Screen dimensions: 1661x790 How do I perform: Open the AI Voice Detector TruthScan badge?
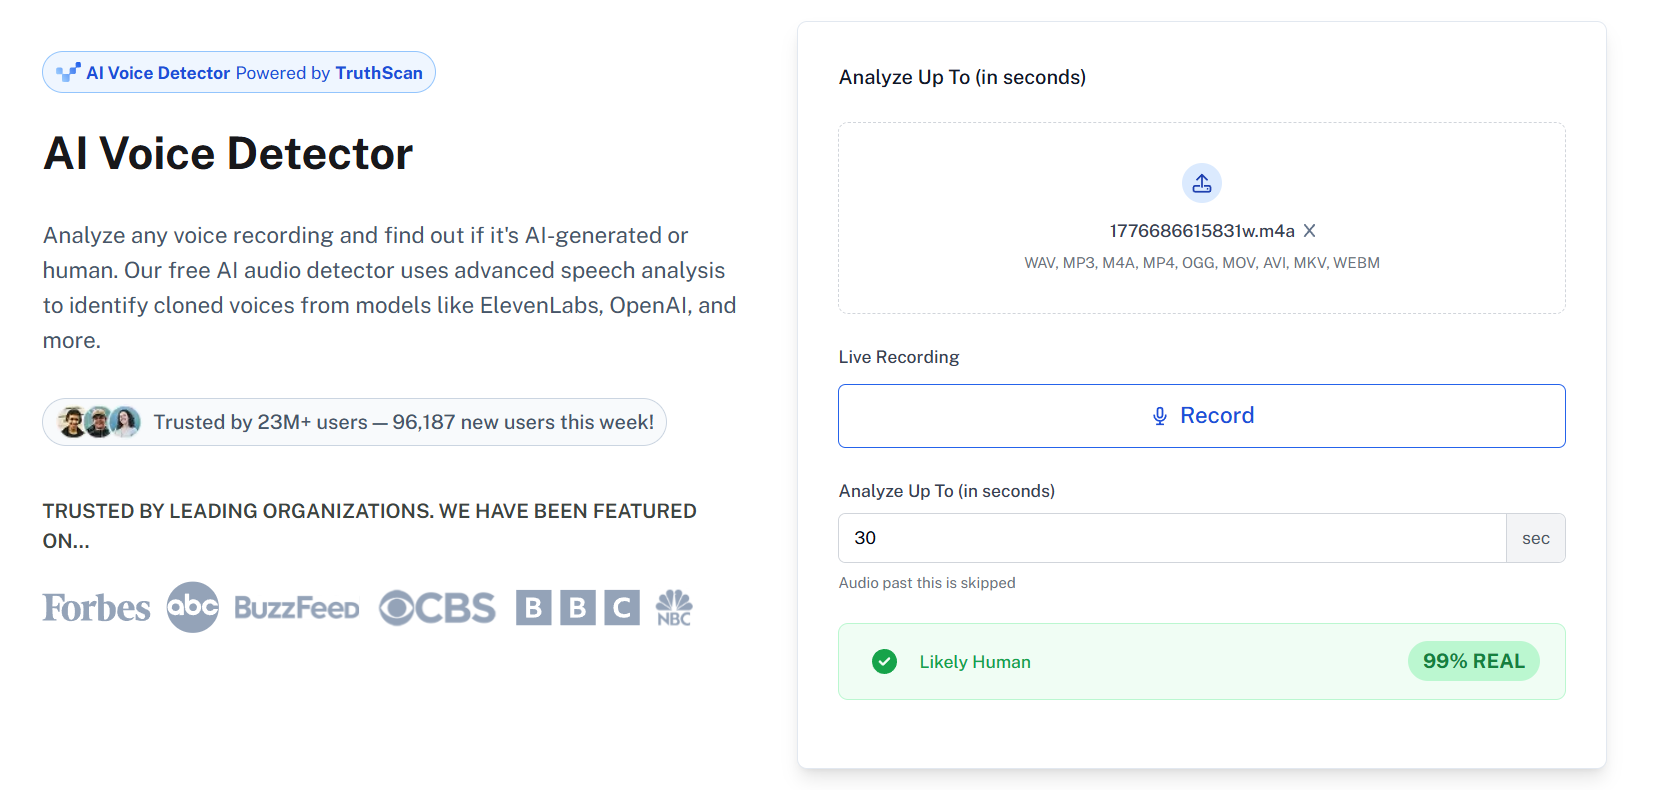pyautogui.click(x=239, y=73)
